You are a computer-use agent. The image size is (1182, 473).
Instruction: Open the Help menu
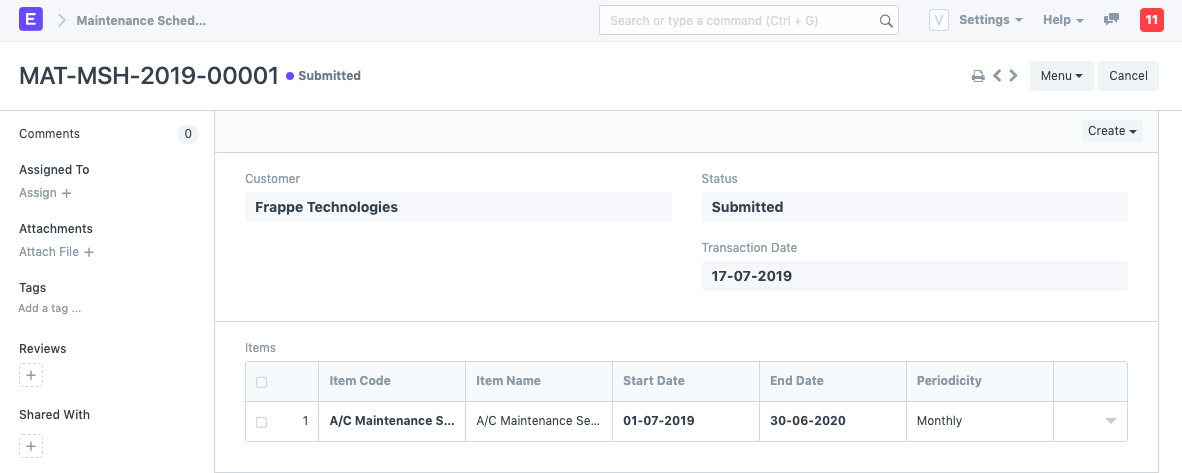coord(1063,20)
